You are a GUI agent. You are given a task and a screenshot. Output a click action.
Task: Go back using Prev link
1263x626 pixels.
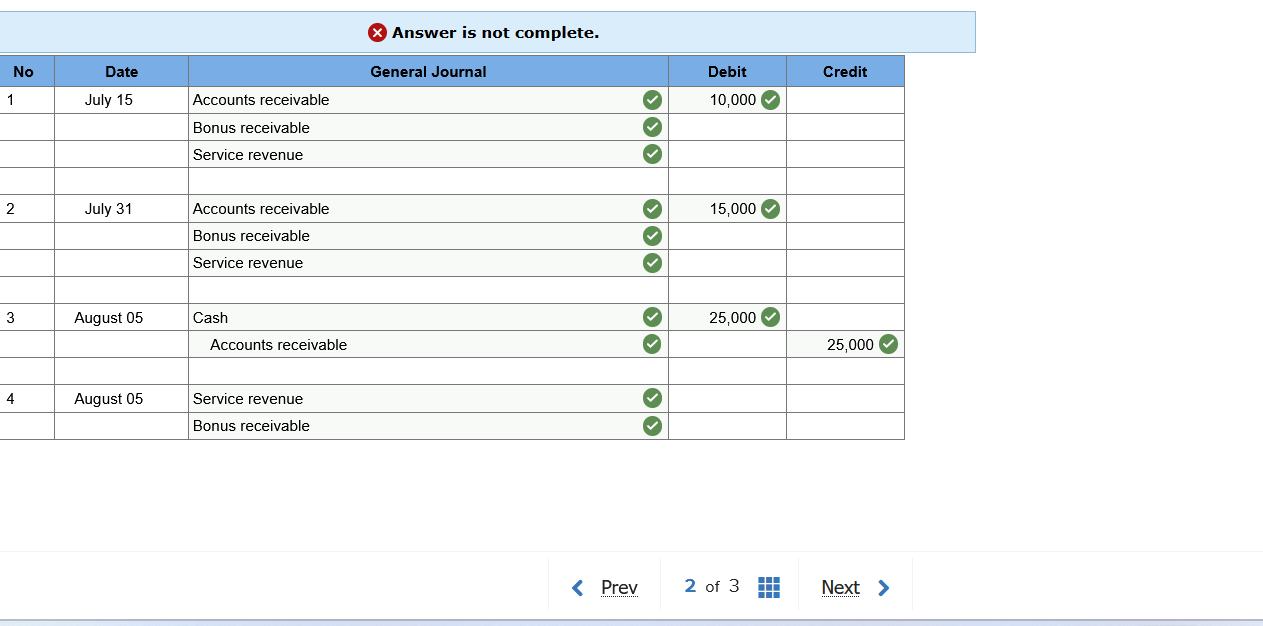(619, 587)
